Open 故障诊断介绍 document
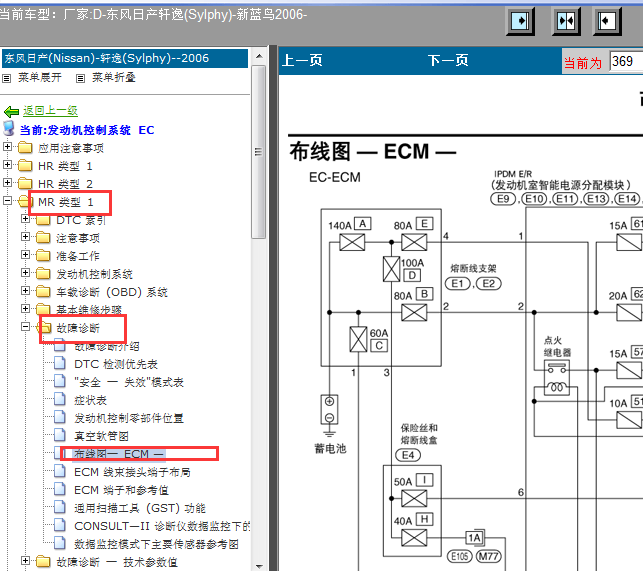 [x=107, y=346]
